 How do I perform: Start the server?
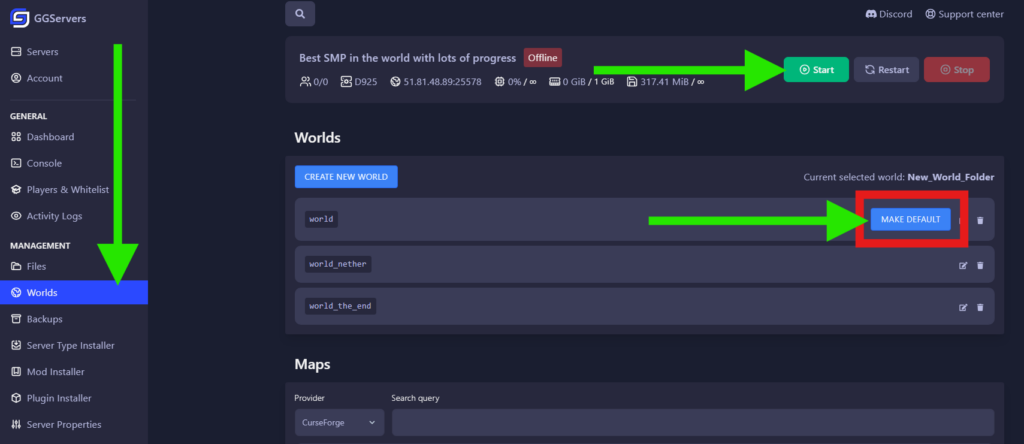point(816,70)
